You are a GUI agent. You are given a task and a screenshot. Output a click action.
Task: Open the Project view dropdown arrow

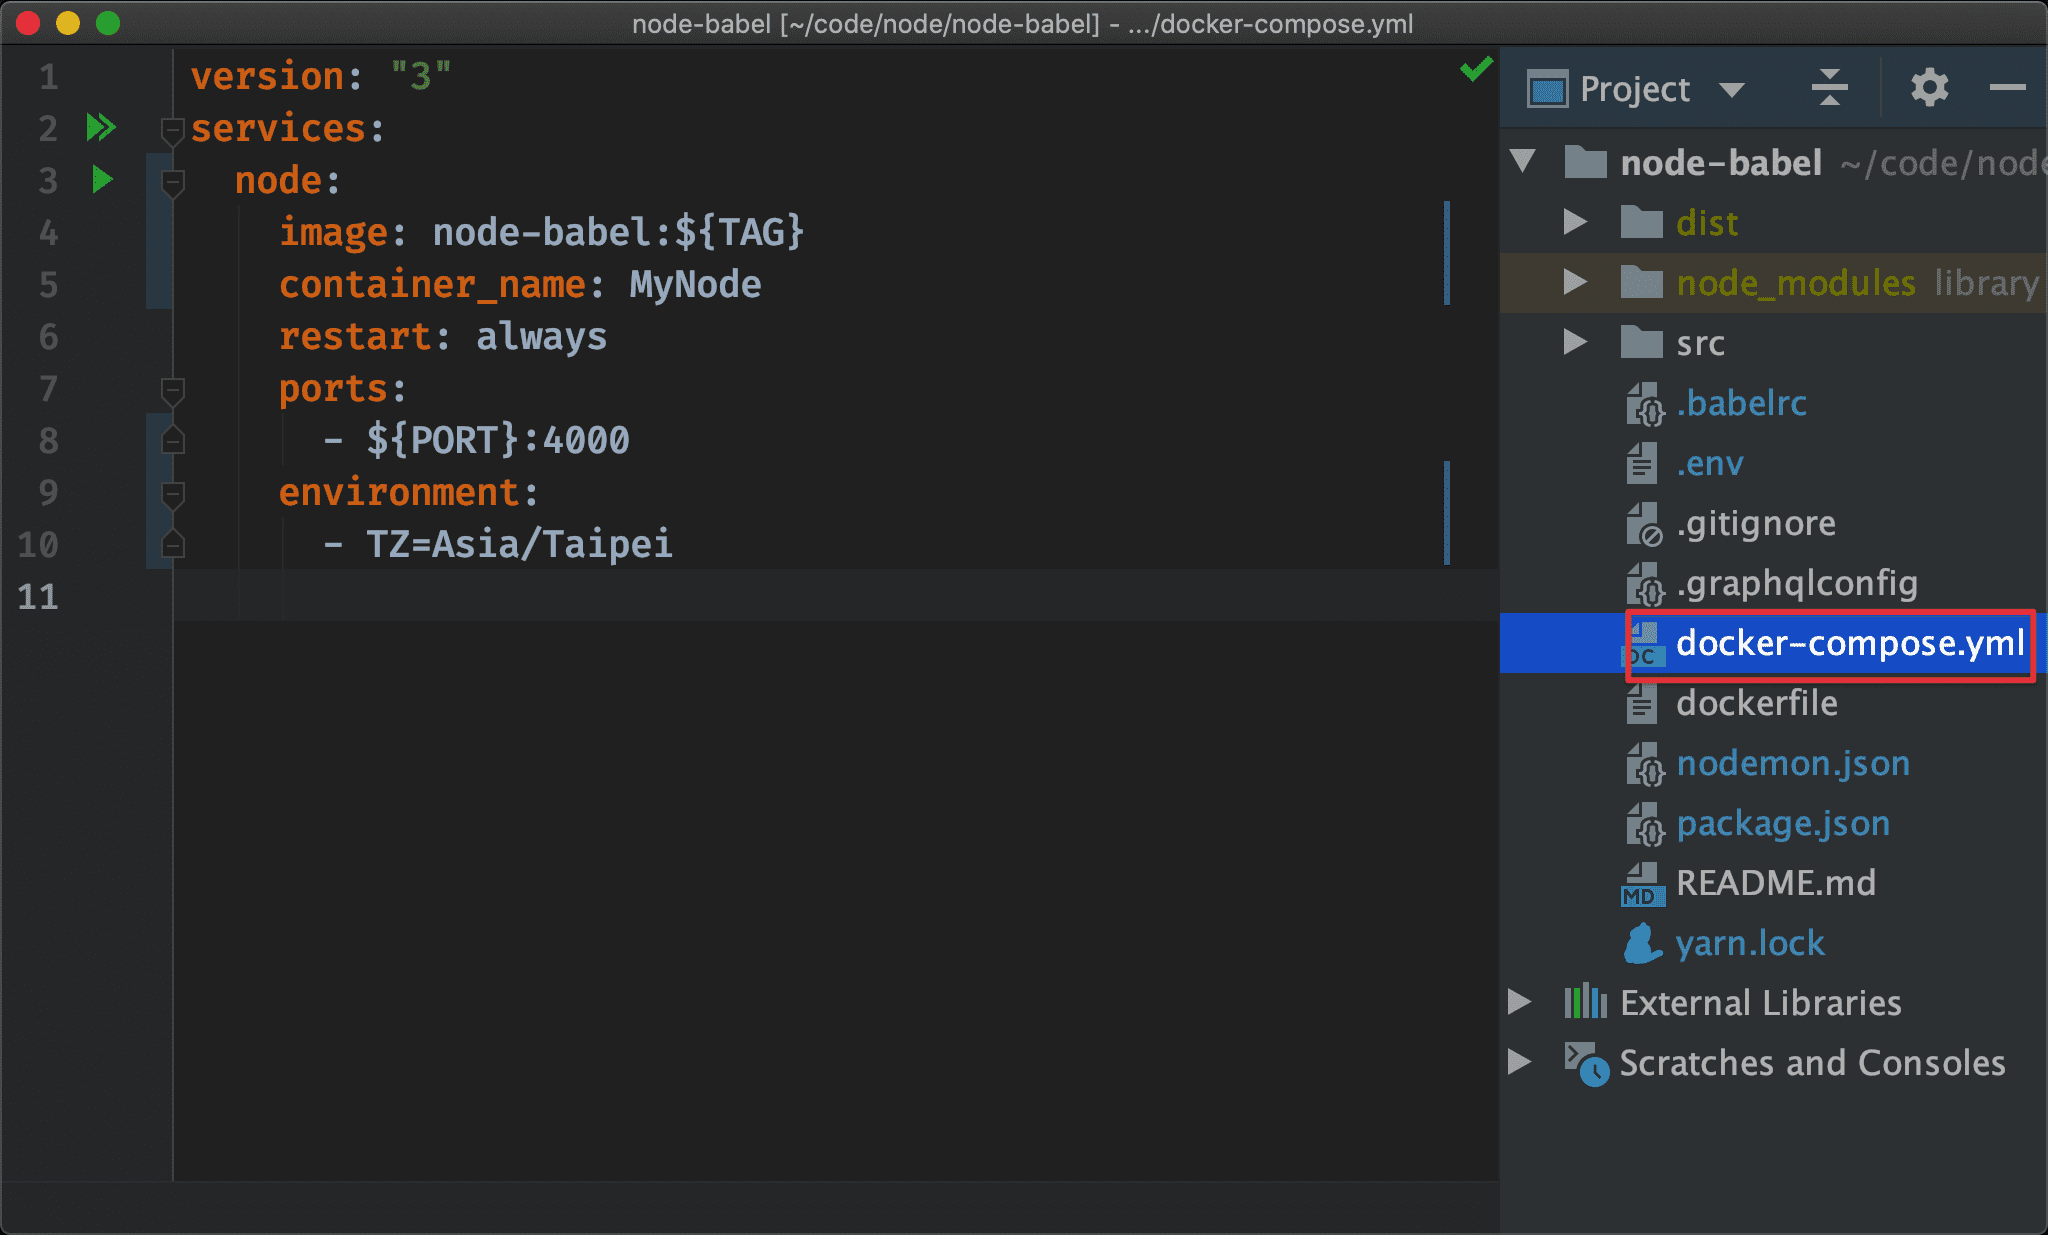tap(1732, 90)
